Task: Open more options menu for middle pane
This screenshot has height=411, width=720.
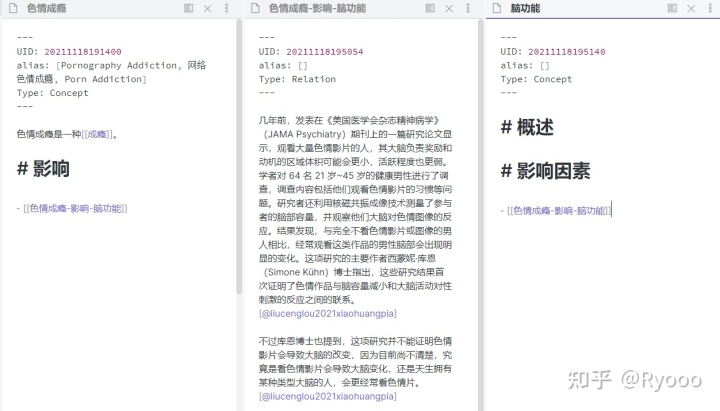Action: click(468, 8)
